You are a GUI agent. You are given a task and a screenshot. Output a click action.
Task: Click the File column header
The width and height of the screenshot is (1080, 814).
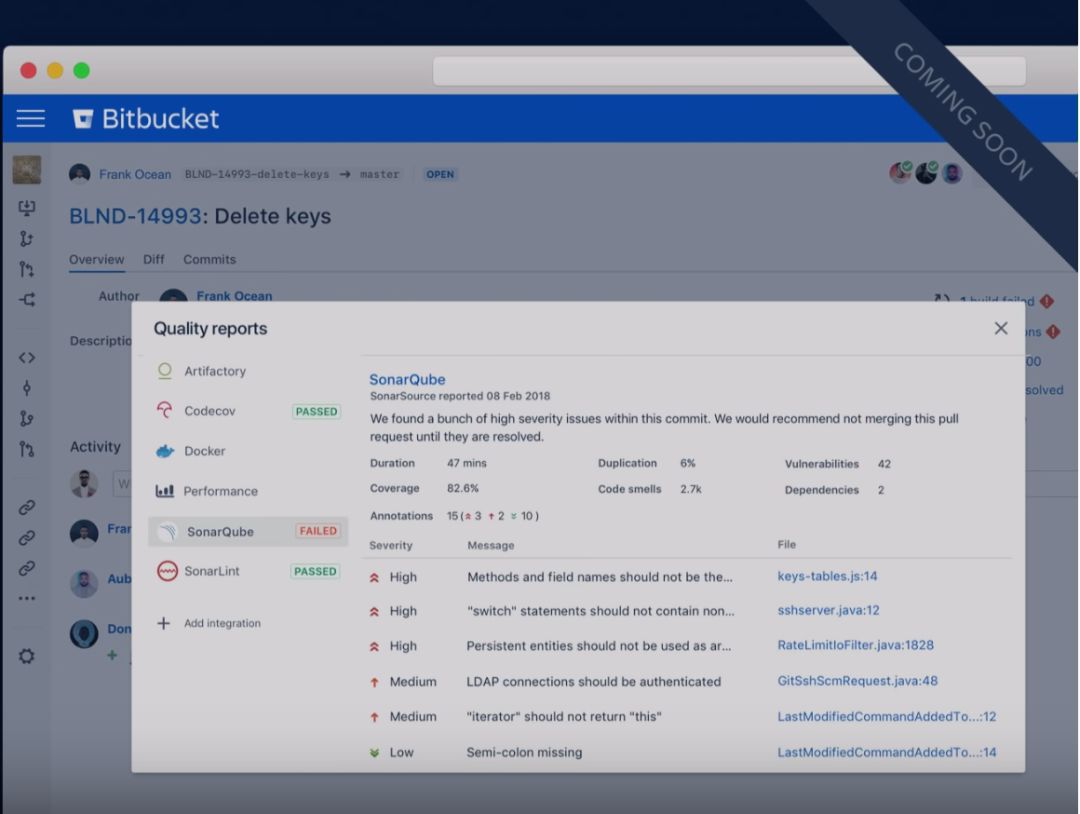pos(787,545)
